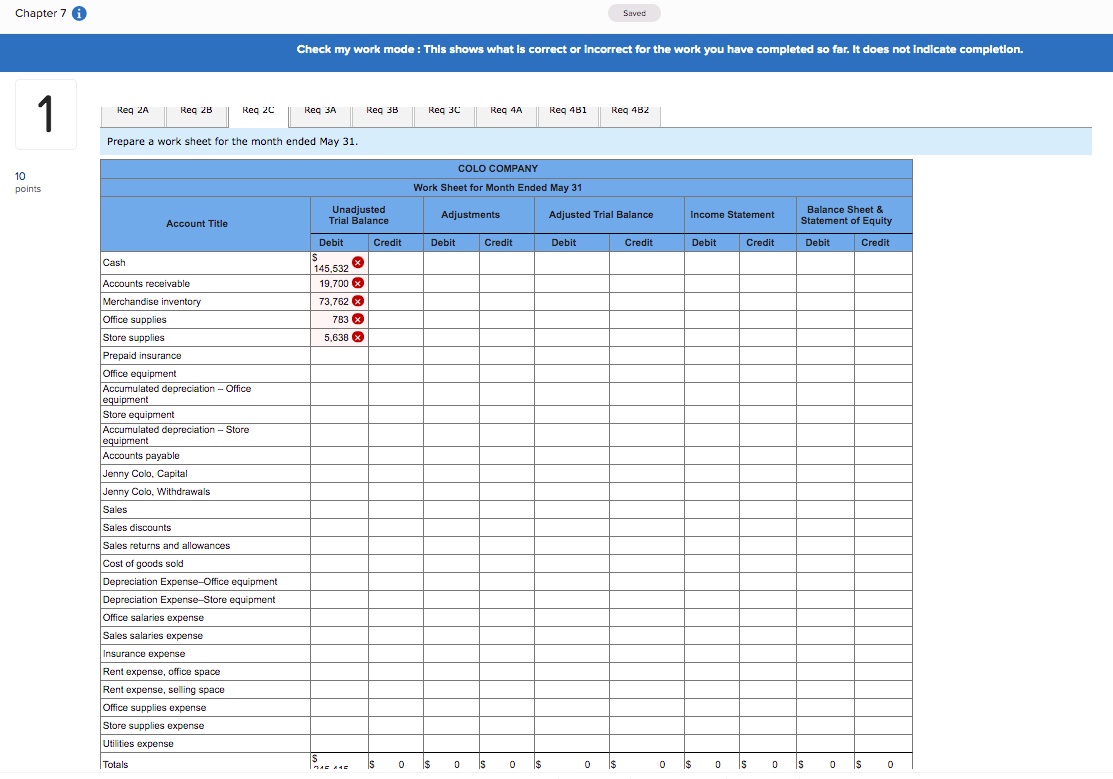Viewport: 1113px width, 779px height.
Task: Click the page number 1 box
Action: (x=46, y=114)
